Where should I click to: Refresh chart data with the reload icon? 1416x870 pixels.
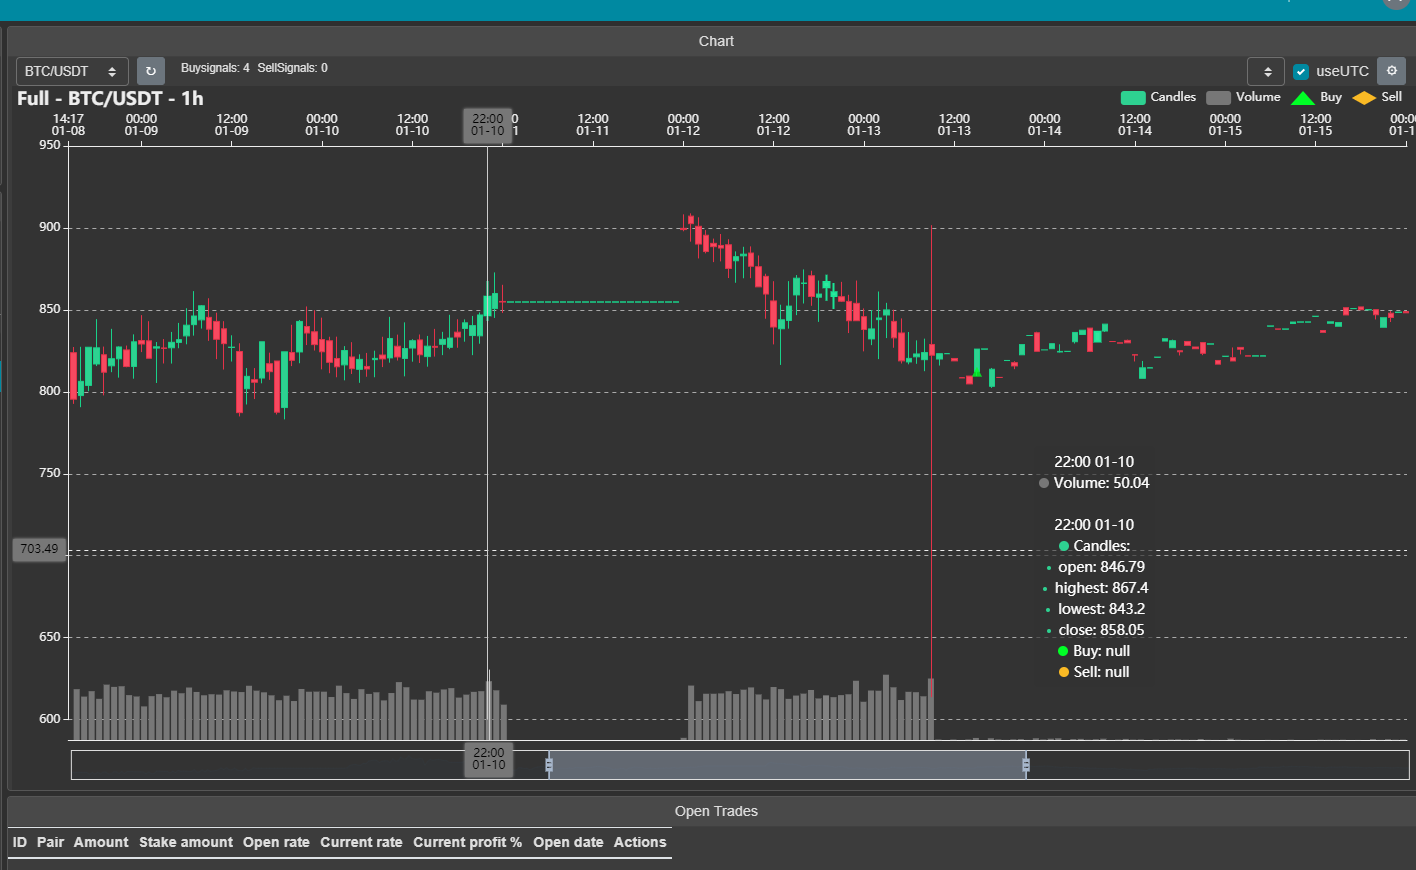coord(149,71)
